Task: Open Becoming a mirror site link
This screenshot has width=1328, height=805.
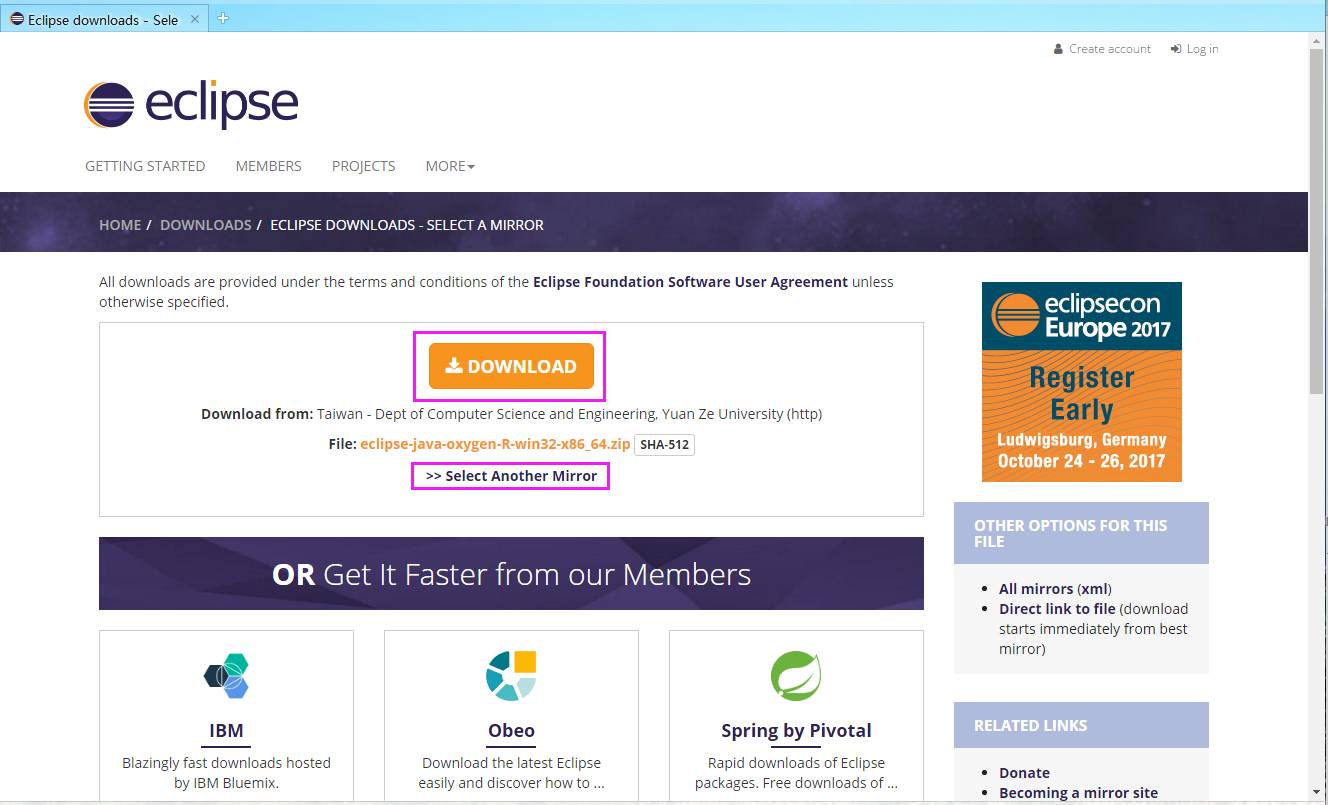Action: (x=1078, y=793)
